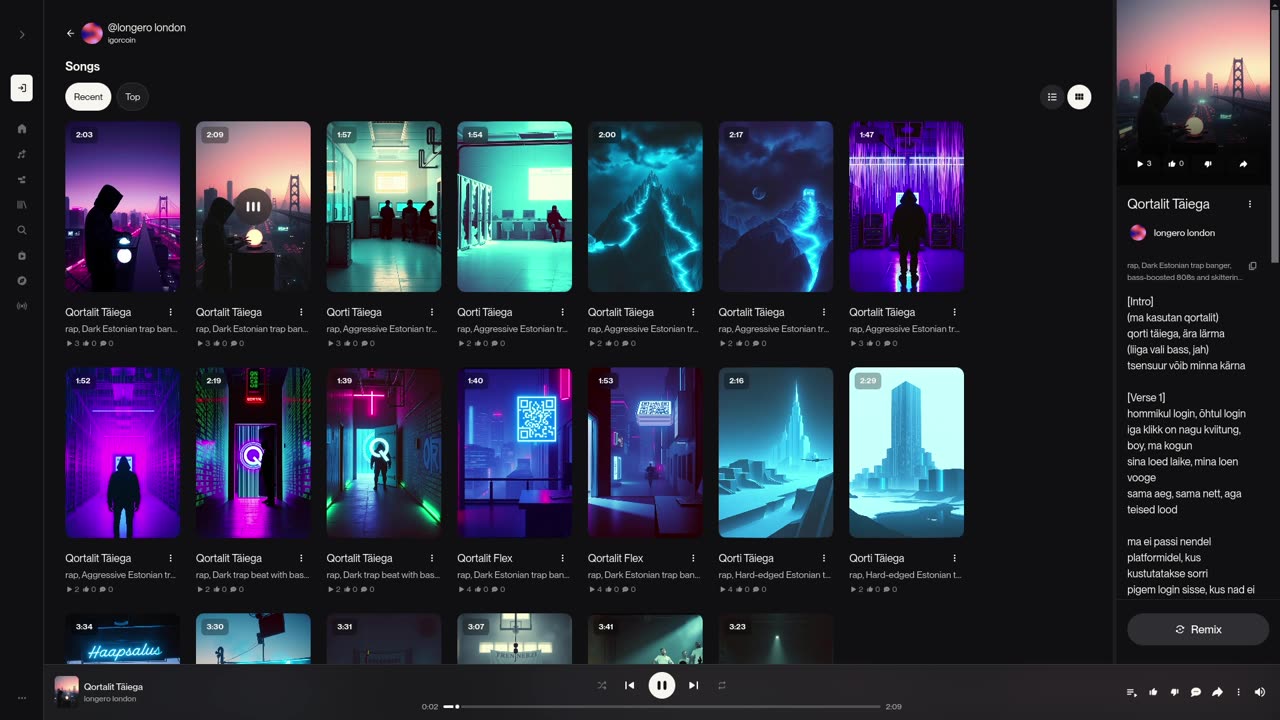The image size is (1280, 720).
Task: Skip to the previous track
Action: [630, 685]
